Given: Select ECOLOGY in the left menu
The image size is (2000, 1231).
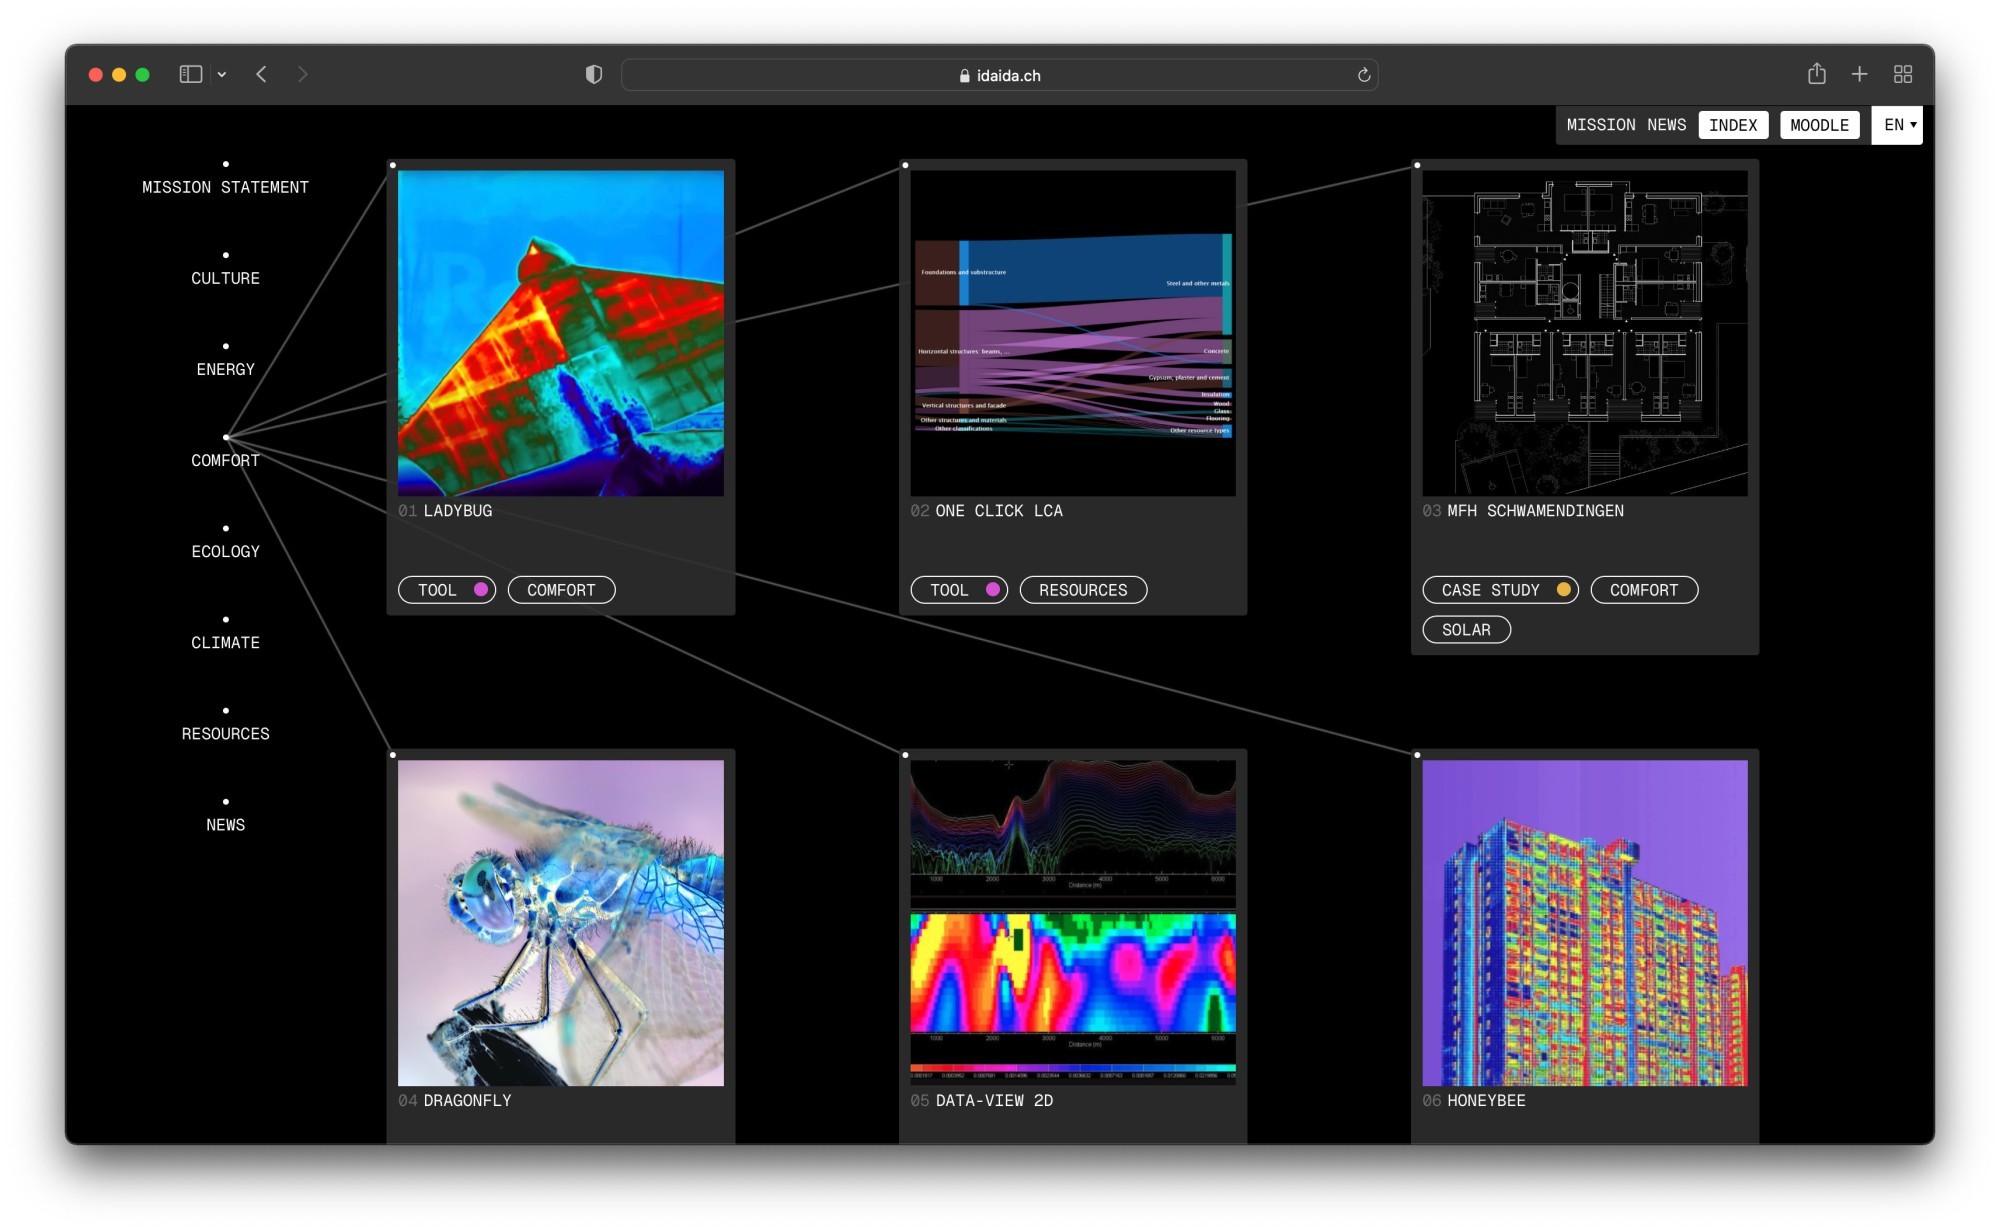Looking at the screenshot, I should pyautogui.click(x=225, y=551).
